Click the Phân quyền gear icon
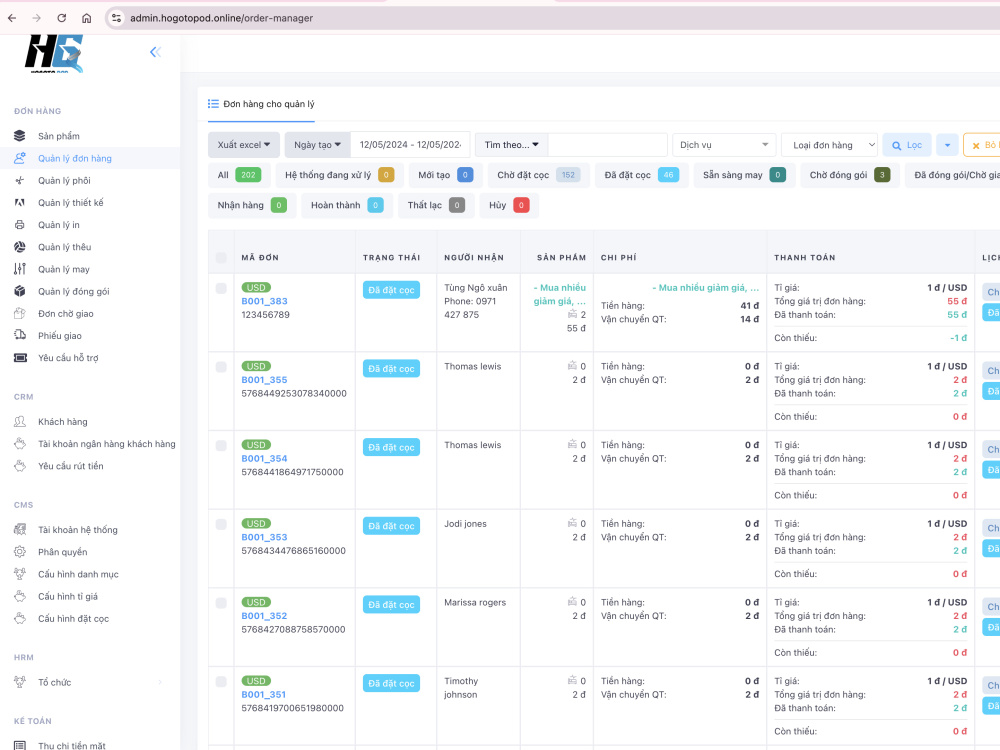 pos(20,552)
